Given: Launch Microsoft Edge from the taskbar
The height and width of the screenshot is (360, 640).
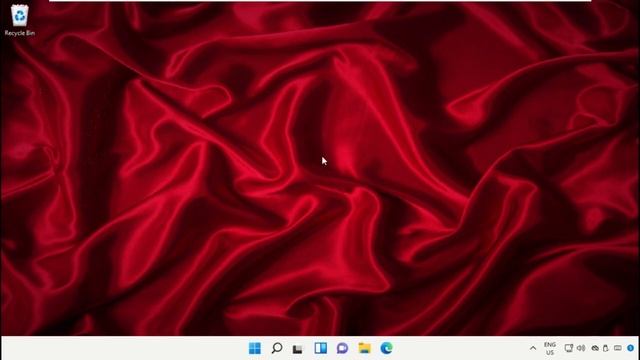Looking at the screenshot, I should click(386, 348).
